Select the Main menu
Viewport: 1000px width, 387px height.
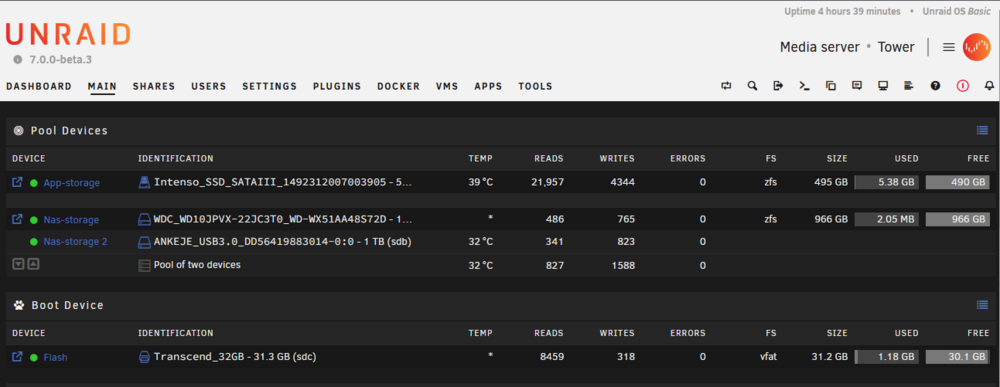(102, 86)
